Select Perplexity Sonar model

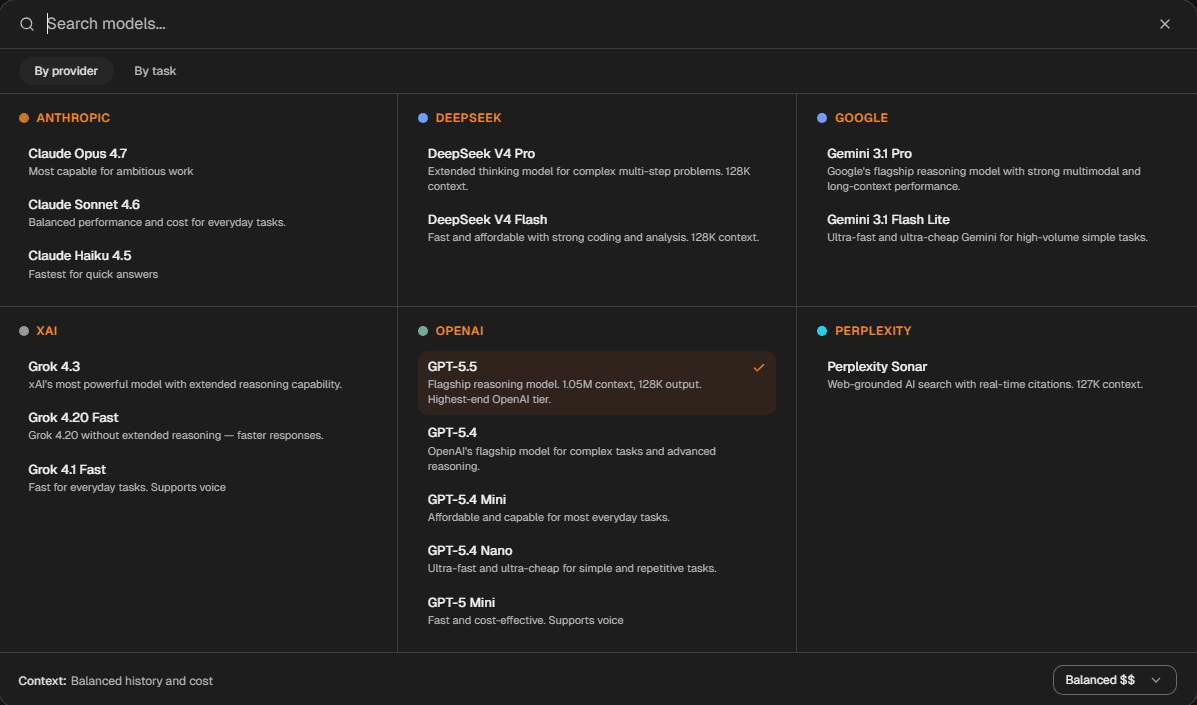[996, 375]
